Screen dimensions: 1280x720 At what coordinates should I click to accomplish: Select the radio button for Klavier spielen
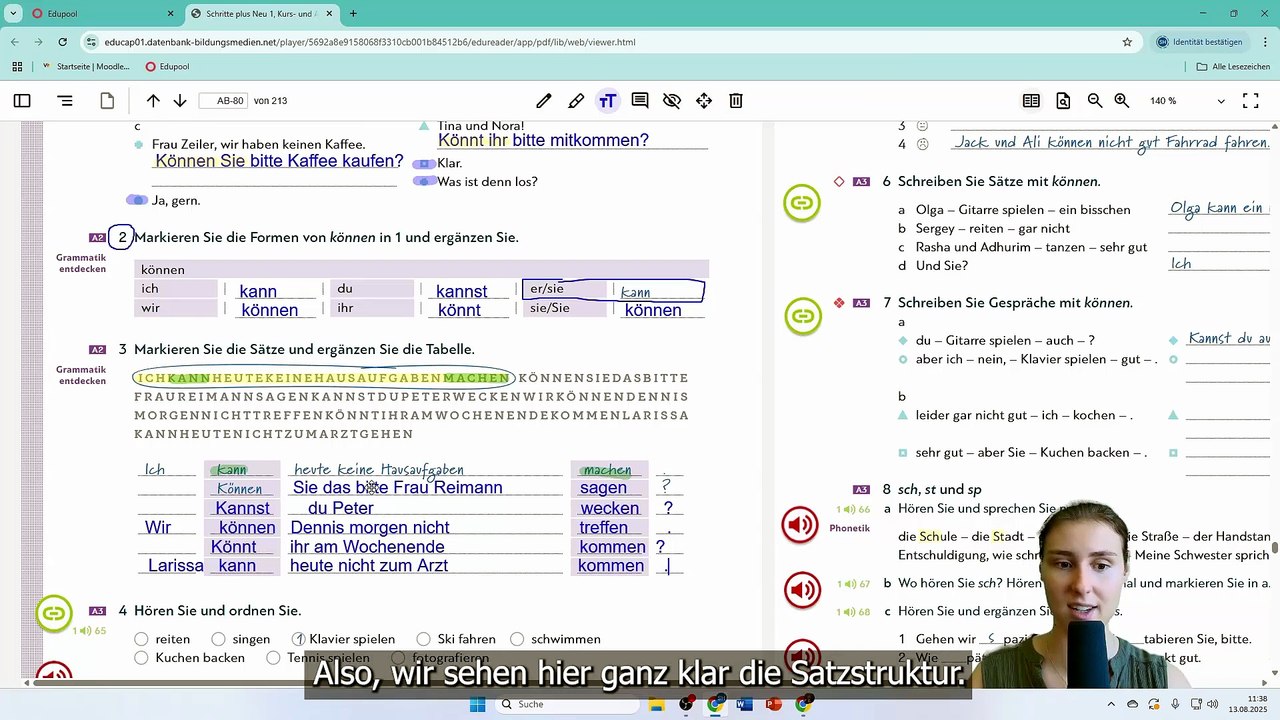(298, 639)
